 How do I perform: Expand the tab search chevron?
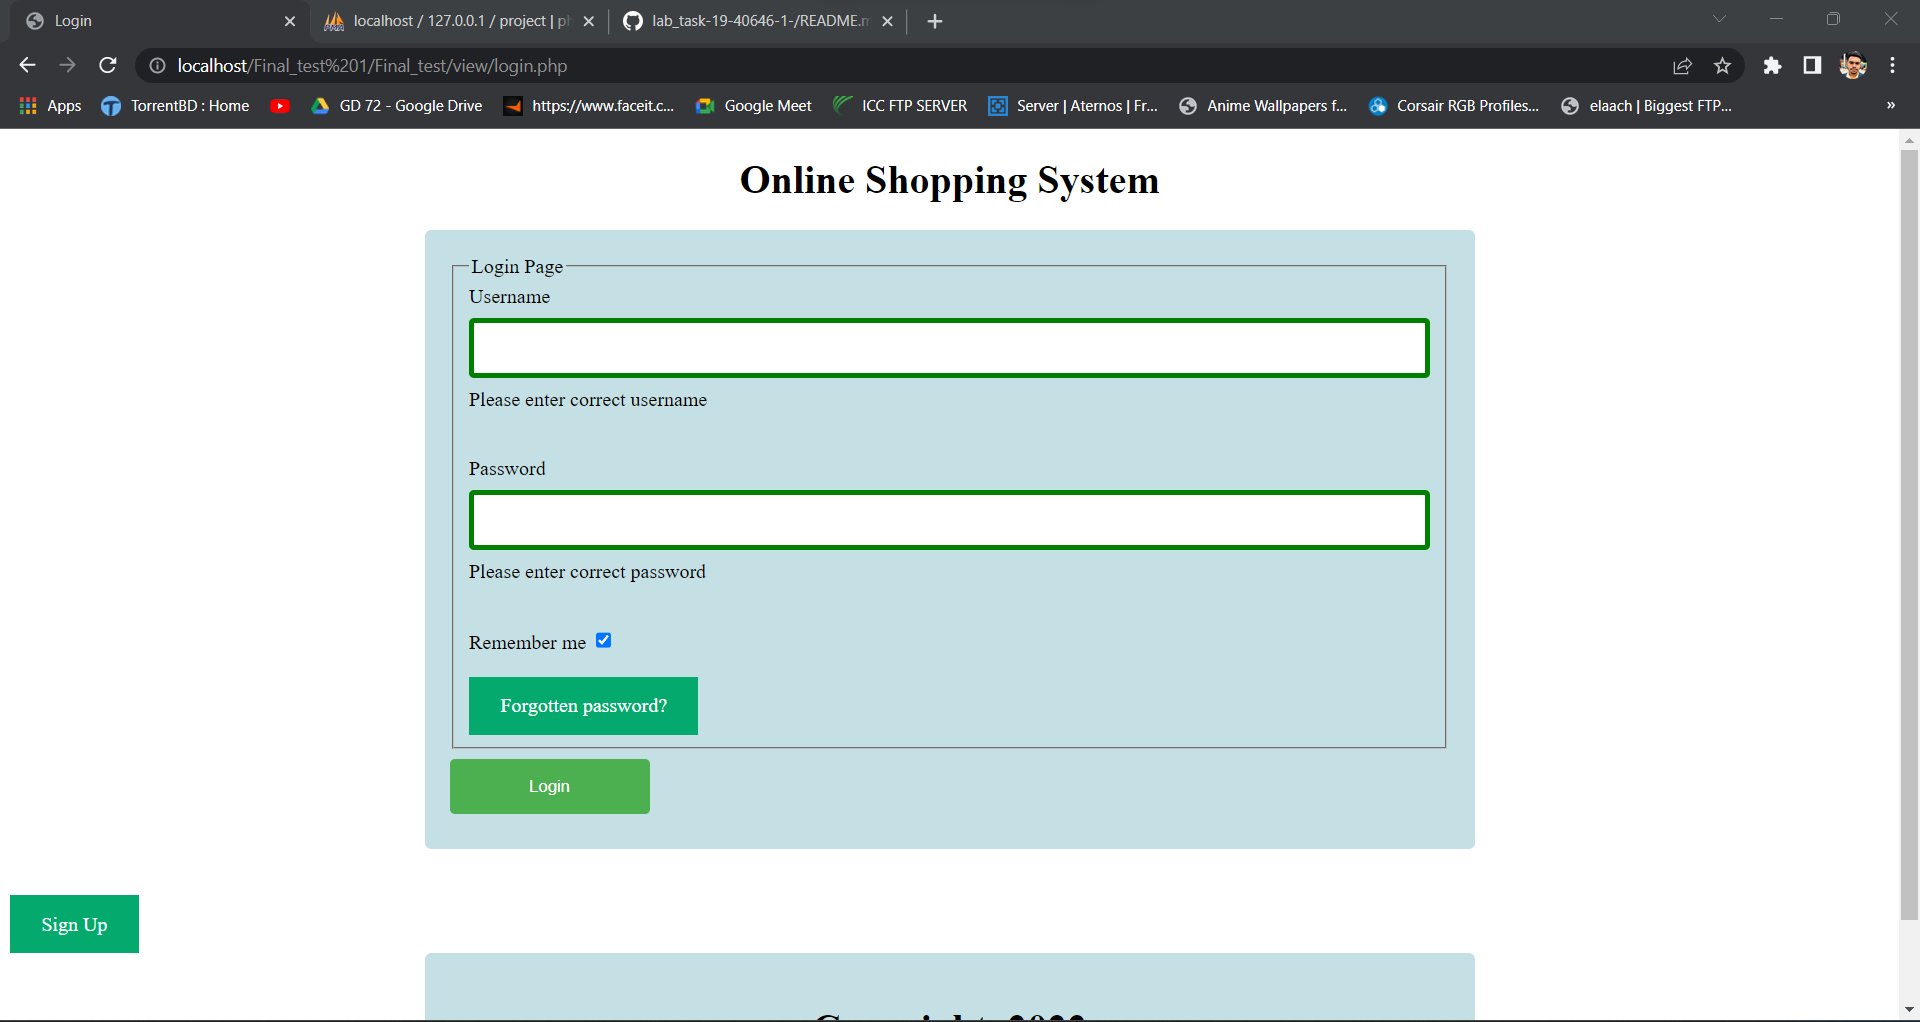coord(1719,18)
